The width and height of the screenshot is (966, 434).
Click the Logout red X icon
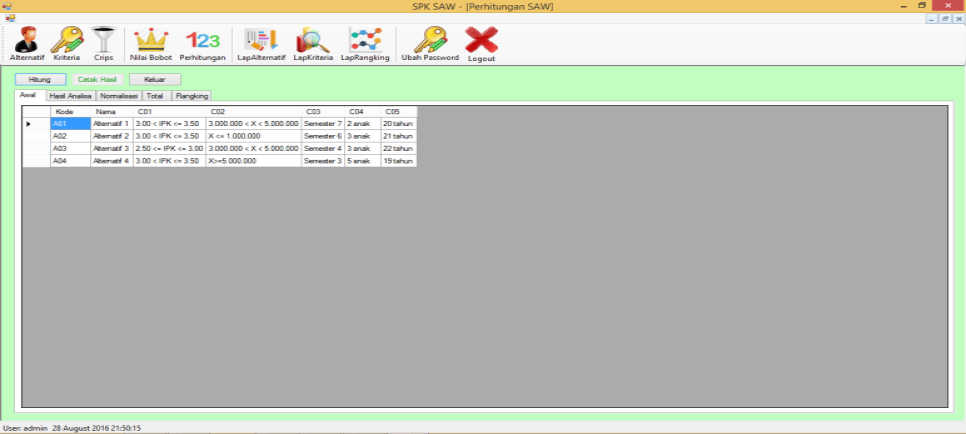click(481, 44)
